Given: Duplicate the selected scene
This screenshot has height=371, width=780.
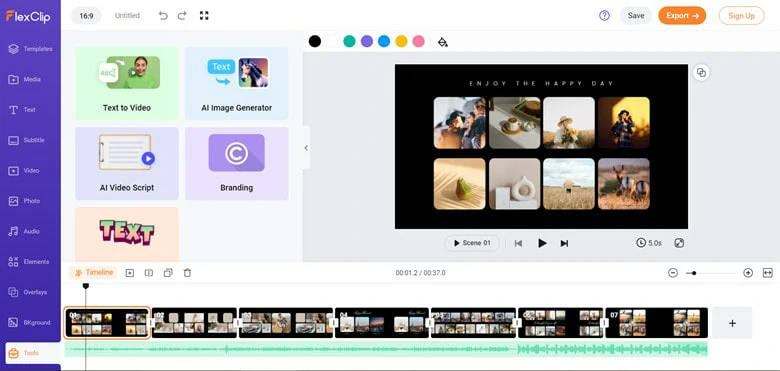Looking at the screenshot, I should click(x=168, y=273).
